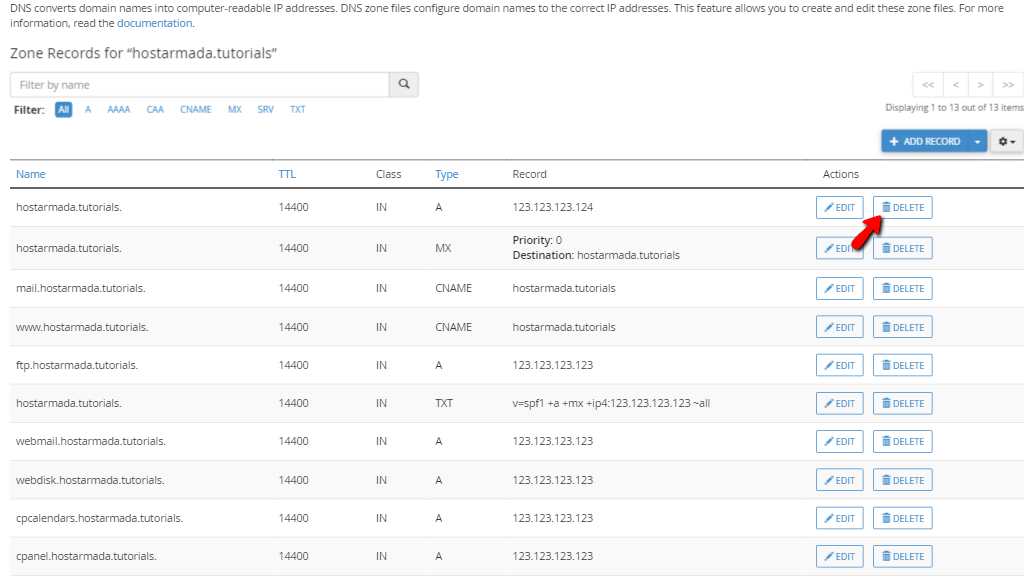Filter records by AAAA type
Screen dimensions: 1024x576
(119, 109)
